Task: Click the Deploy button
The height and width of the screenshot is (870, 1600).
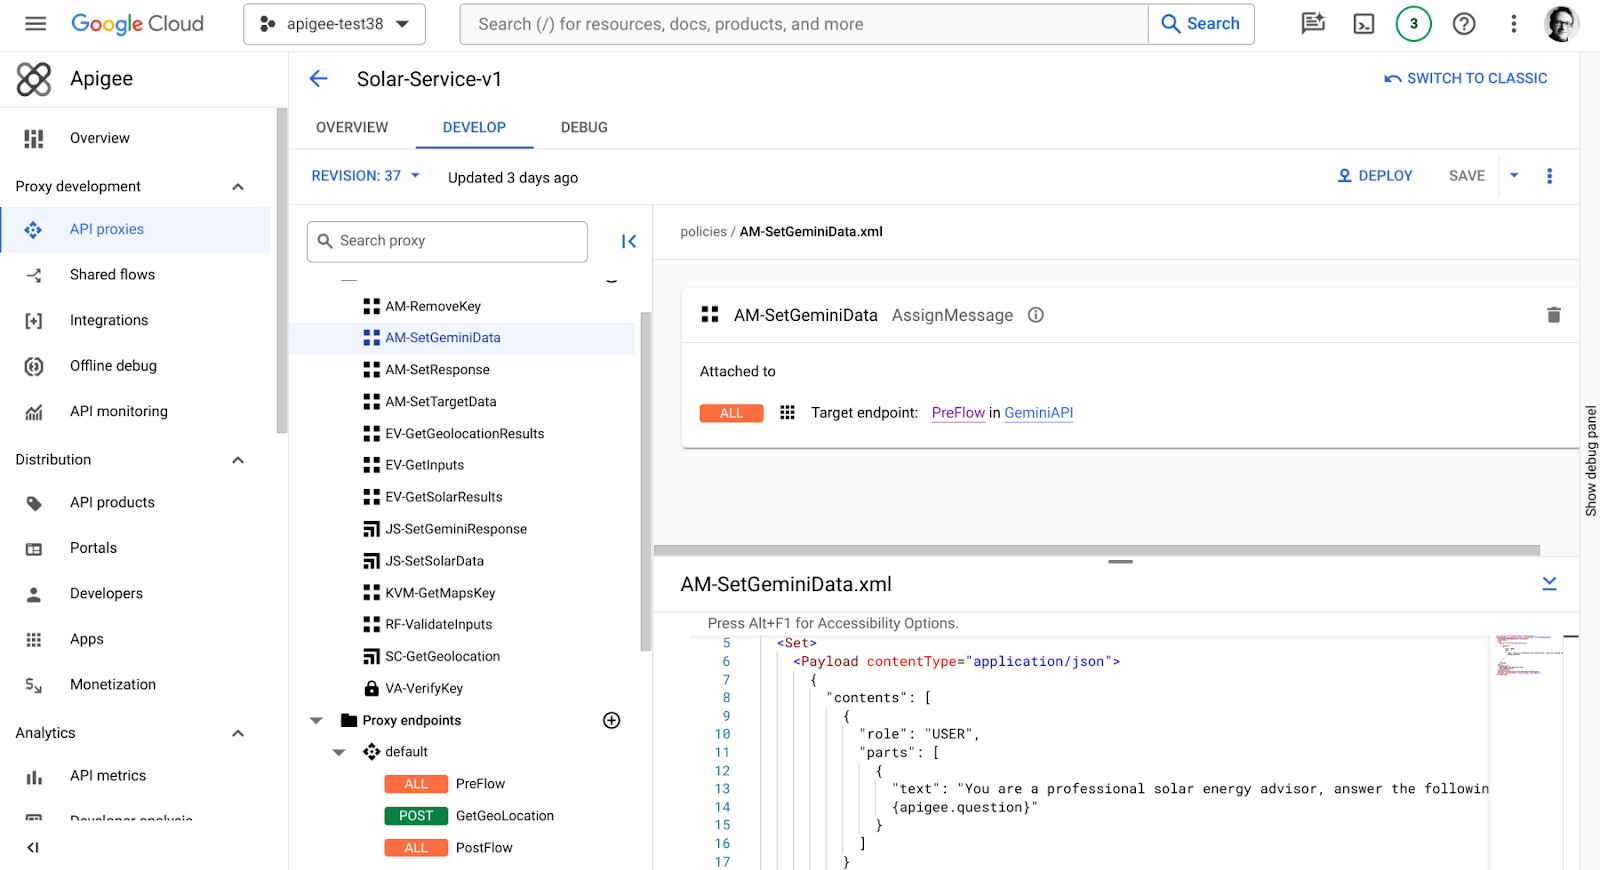Action: pyautogui.click(x=1375, y=176)
